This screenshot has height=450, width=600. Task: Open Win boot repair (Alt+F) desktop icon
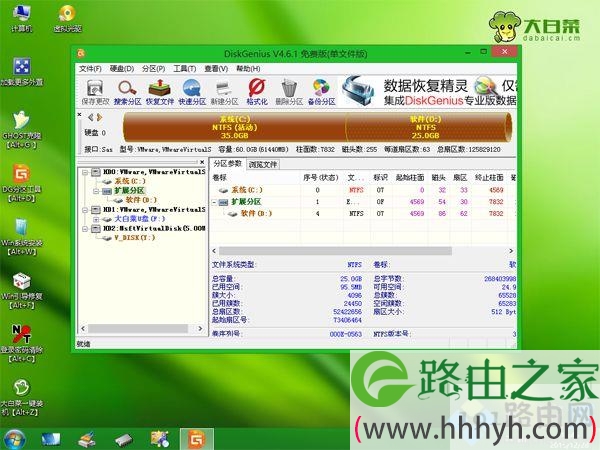pyautogui.click(x=21, y=291)
